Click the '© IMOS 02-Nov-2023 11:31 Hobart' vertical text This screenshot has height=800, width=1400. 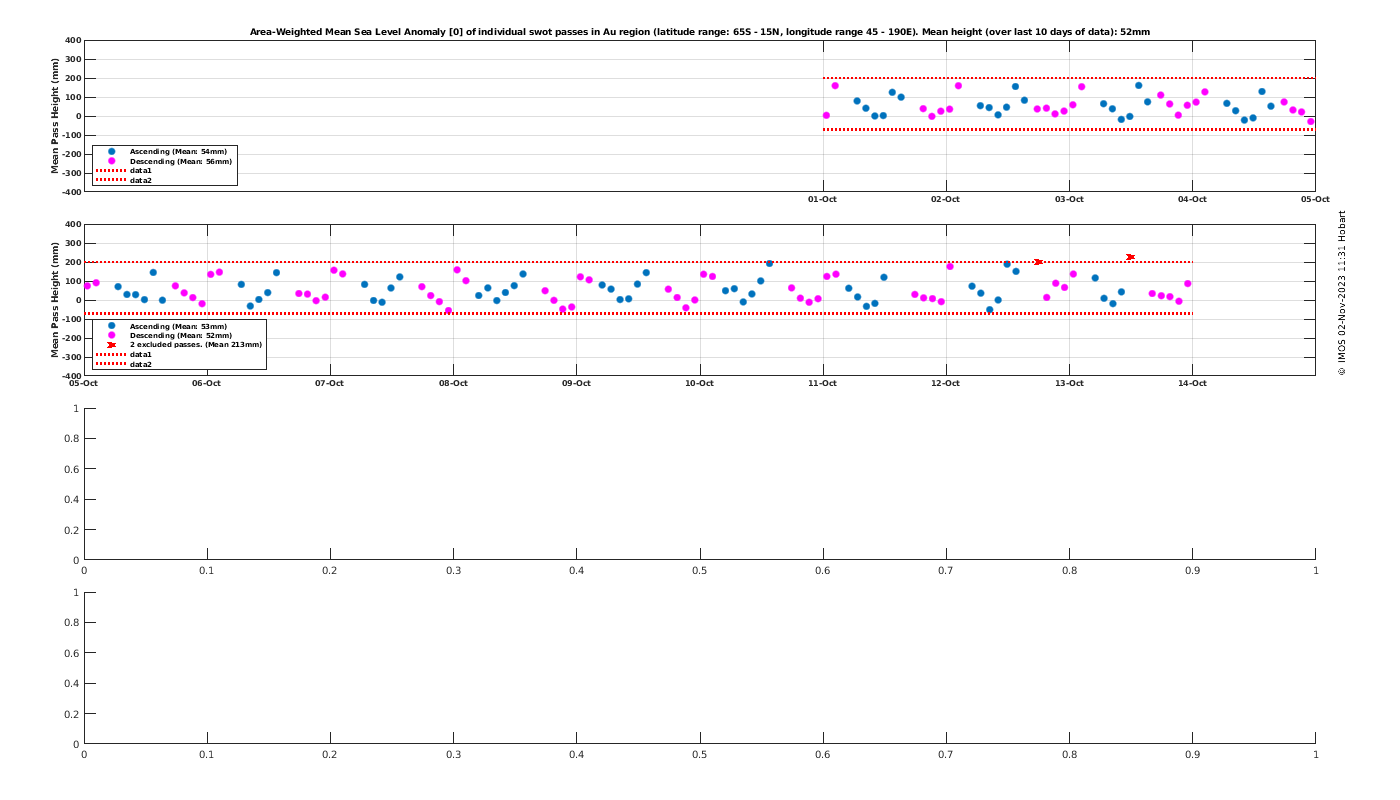pos(1342,292)
